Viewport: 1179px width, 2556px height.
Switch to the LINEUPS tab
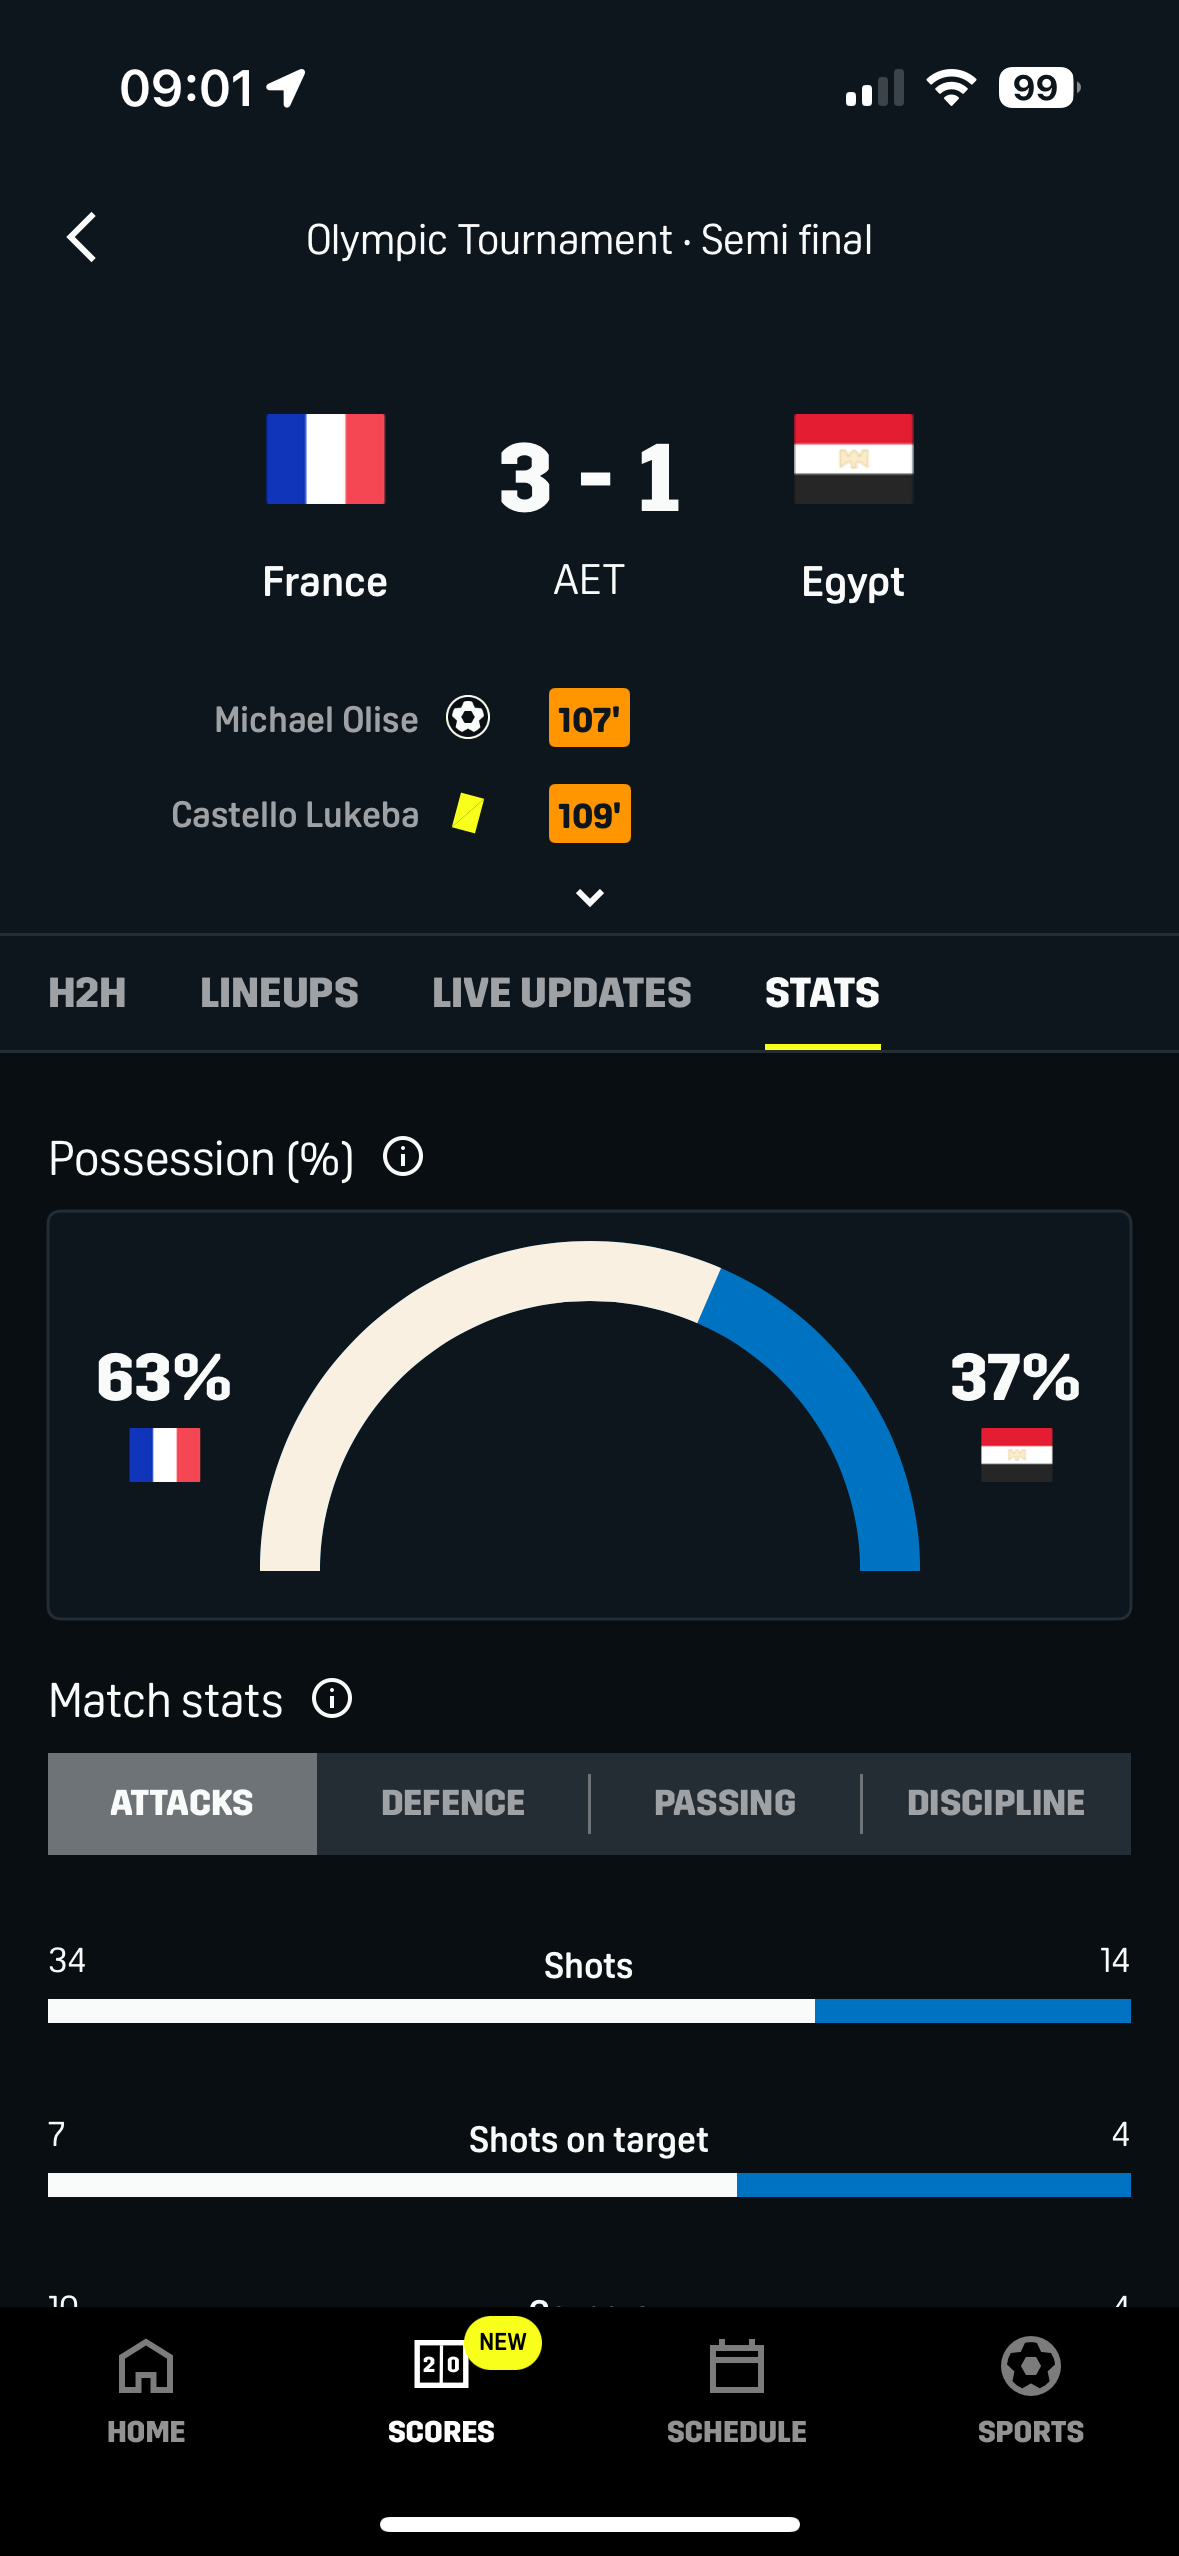[x=279, y=993]
